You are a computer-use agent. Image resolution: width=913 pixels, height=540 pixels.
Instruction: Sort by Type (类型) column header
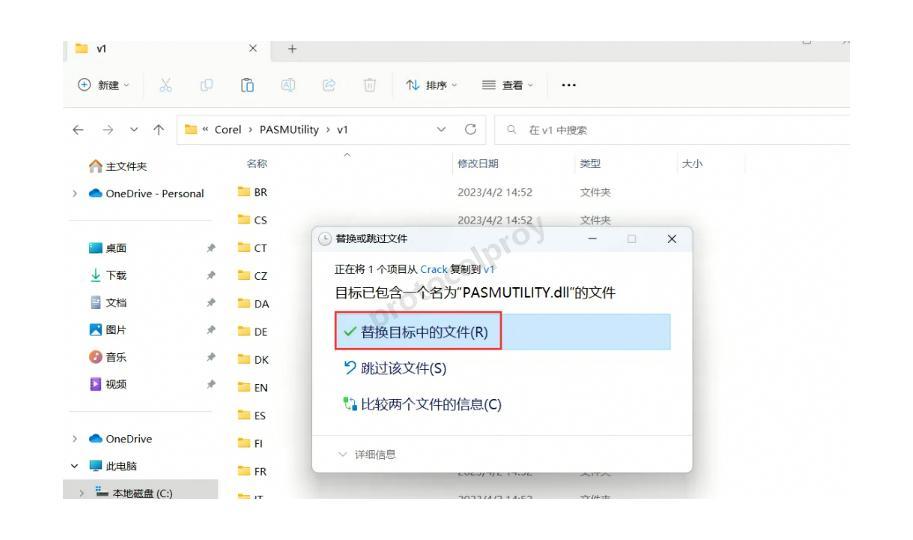click(x=590, y=164)
